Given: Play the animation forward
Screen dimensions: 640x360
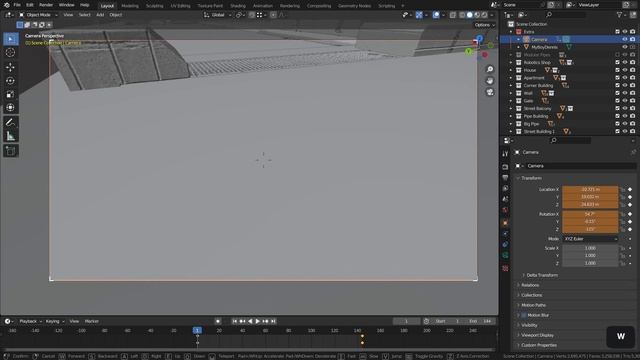Looking at the screenshot, I should [258, 321].
